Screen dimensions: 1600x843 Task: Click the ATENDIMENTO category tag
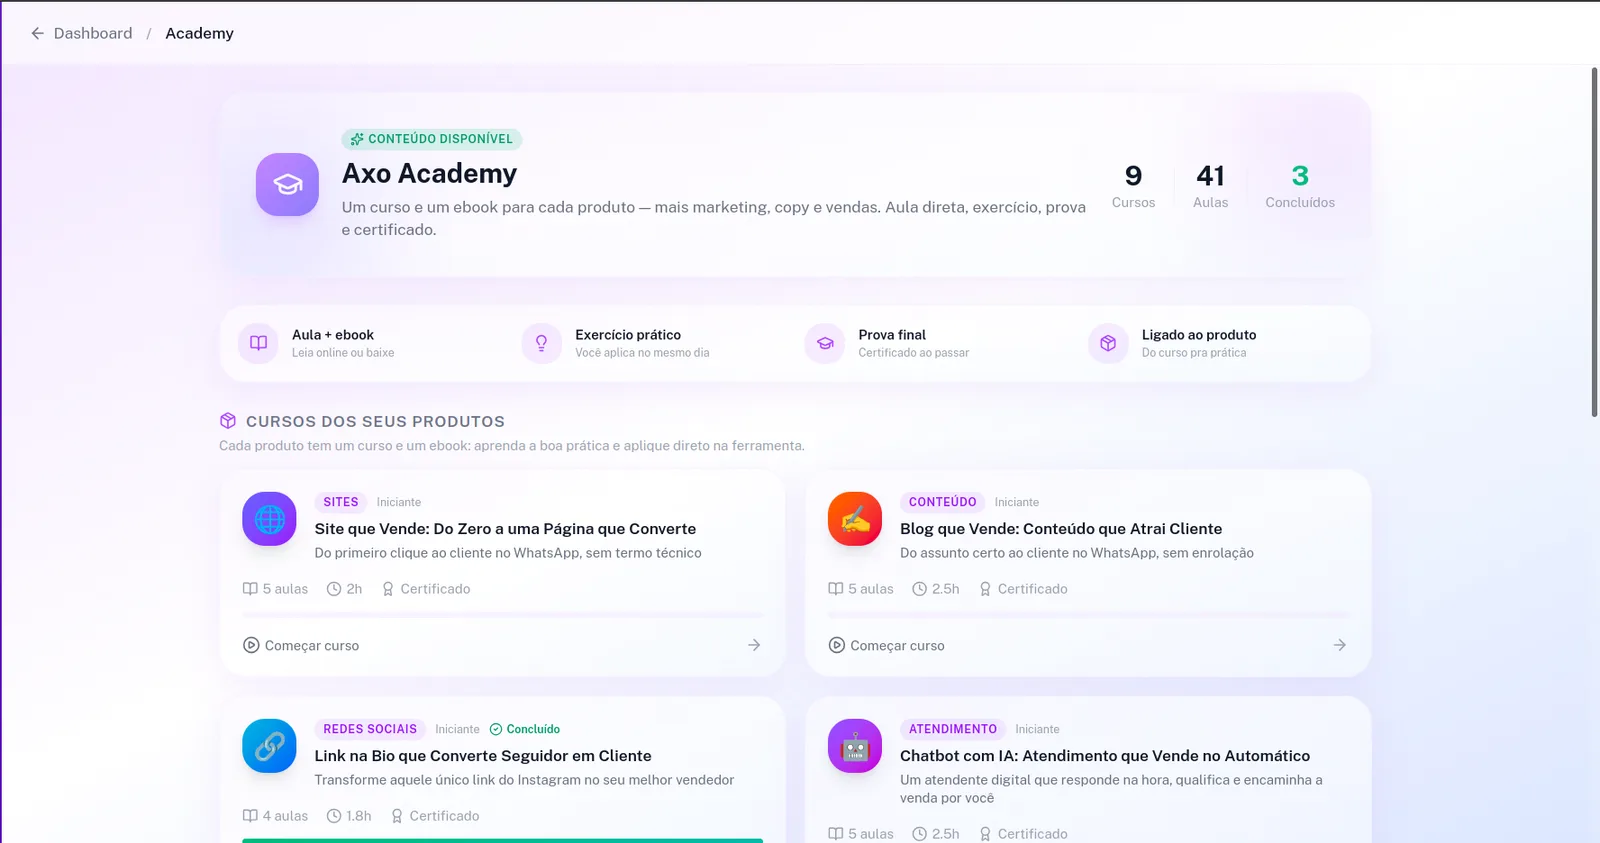(953, 729)
